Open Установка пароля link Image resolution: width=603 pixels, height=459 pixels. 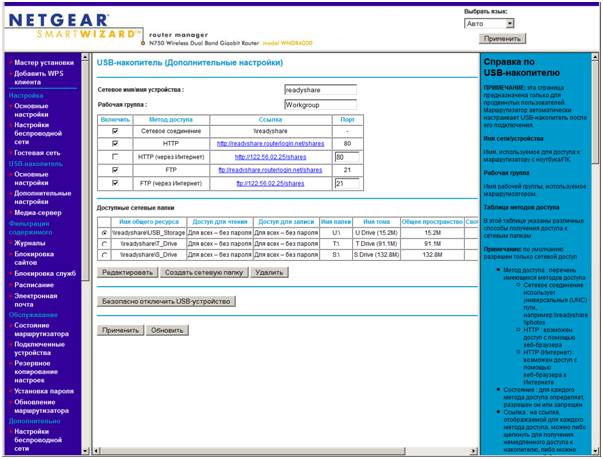pos(44,391)
